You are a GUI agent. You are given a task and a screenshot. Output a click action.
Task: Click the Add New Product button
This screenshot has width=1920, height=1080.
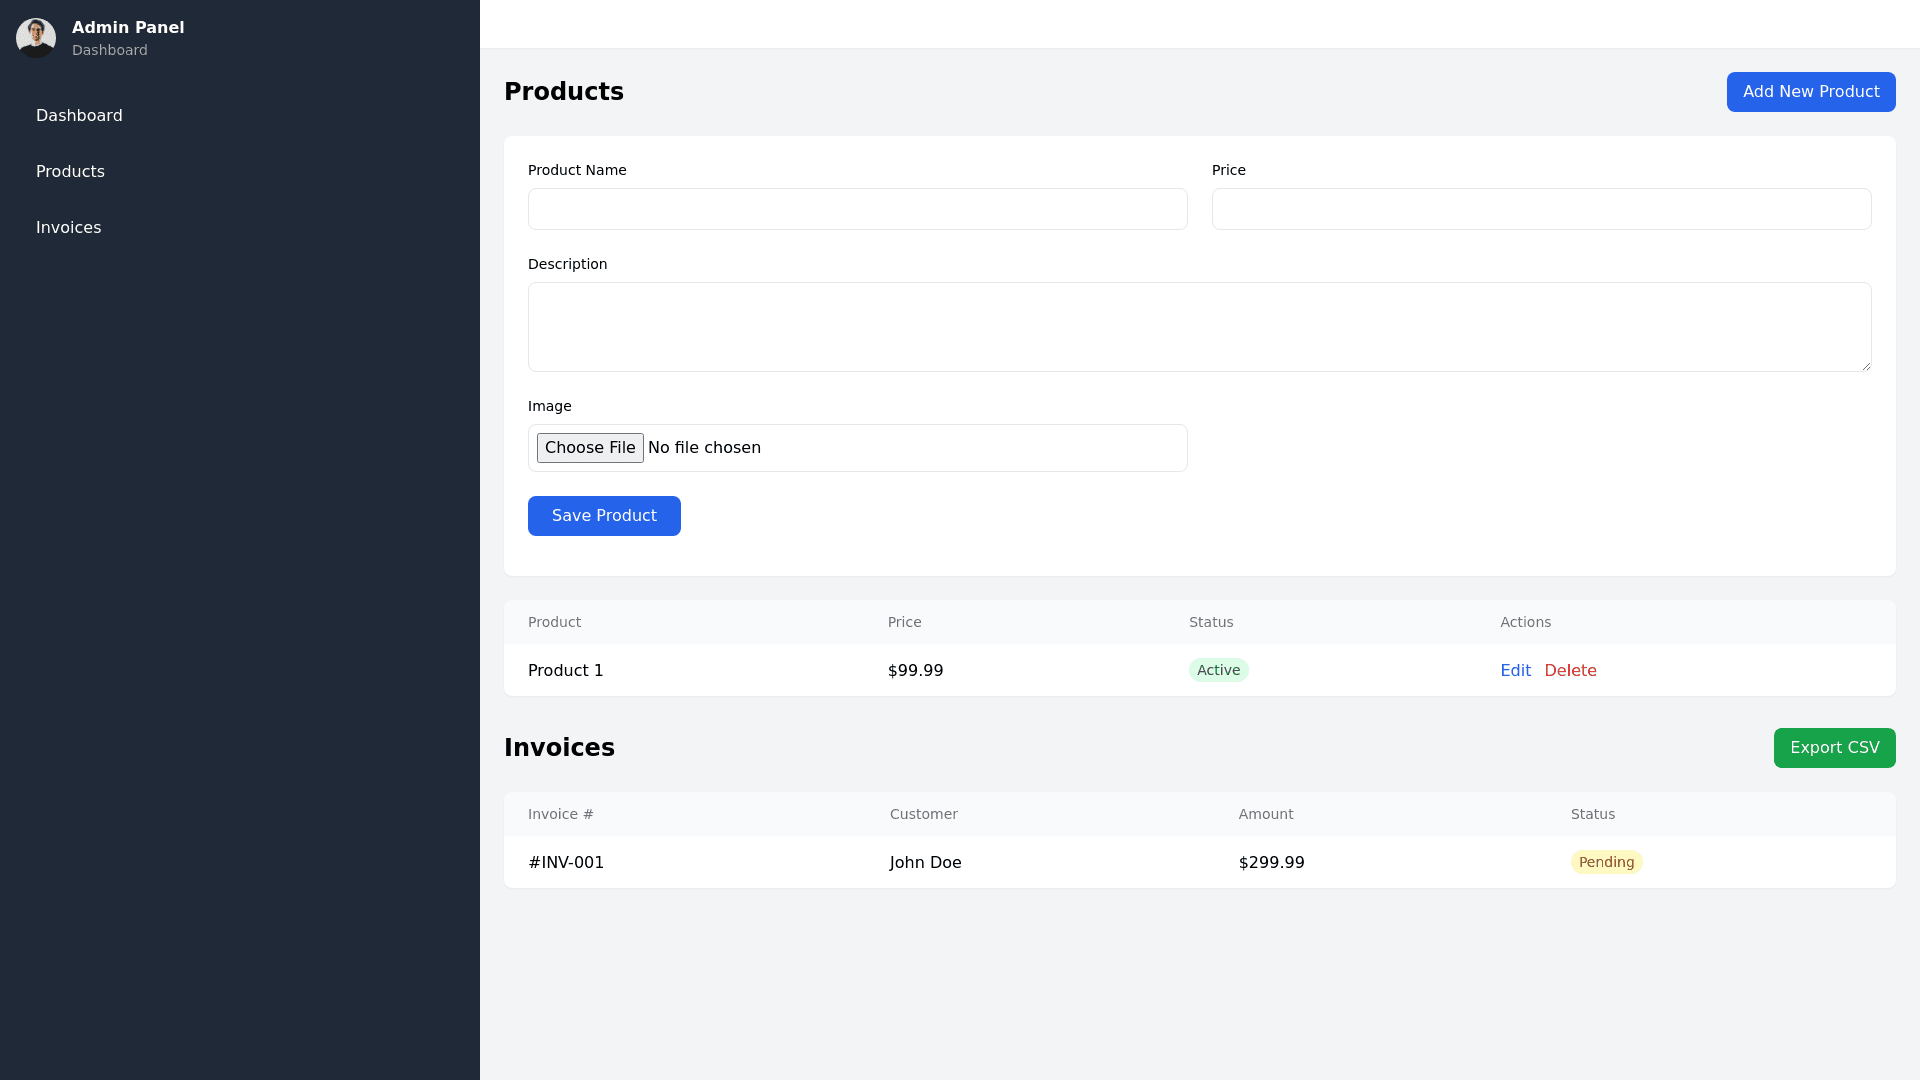tap(1810, 92)
